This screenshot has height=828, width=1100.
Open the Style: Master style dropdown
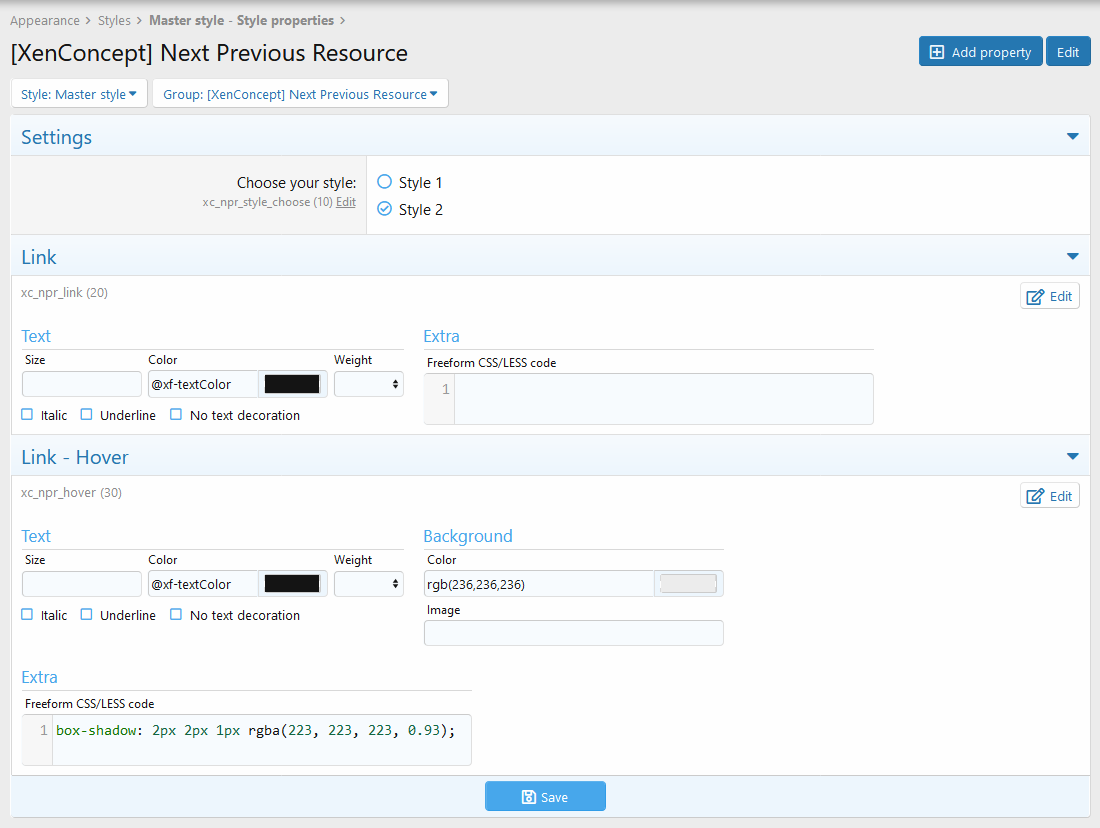tap(79, 94)
